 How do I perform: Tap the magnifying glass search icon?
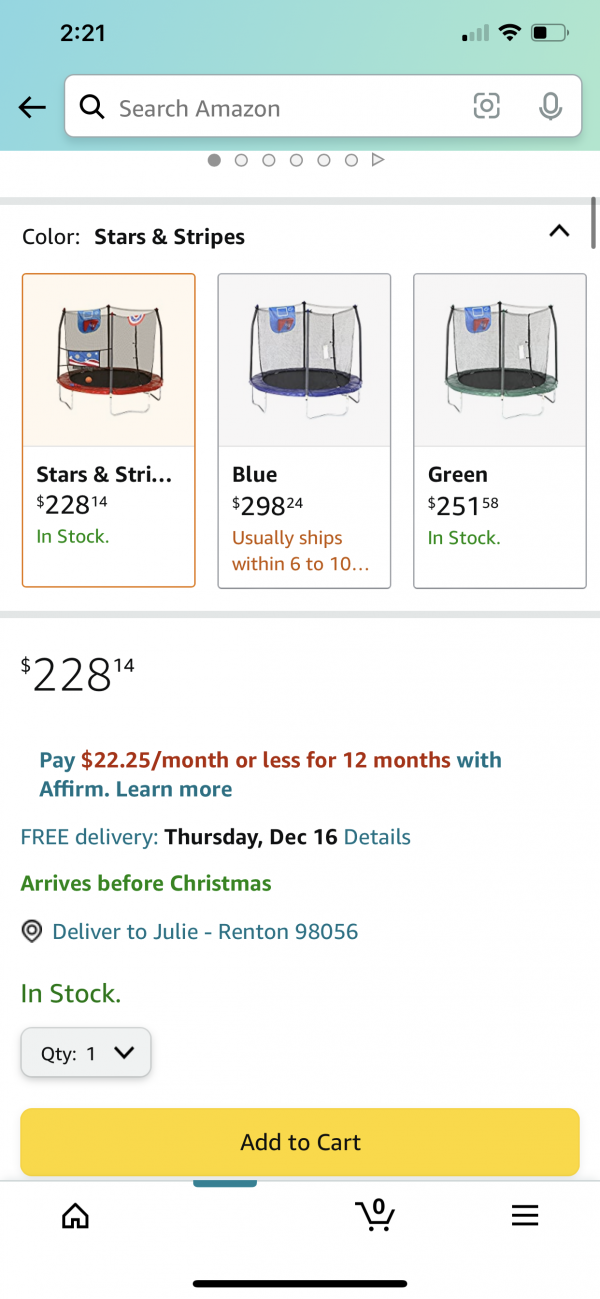tap(92, 107)
